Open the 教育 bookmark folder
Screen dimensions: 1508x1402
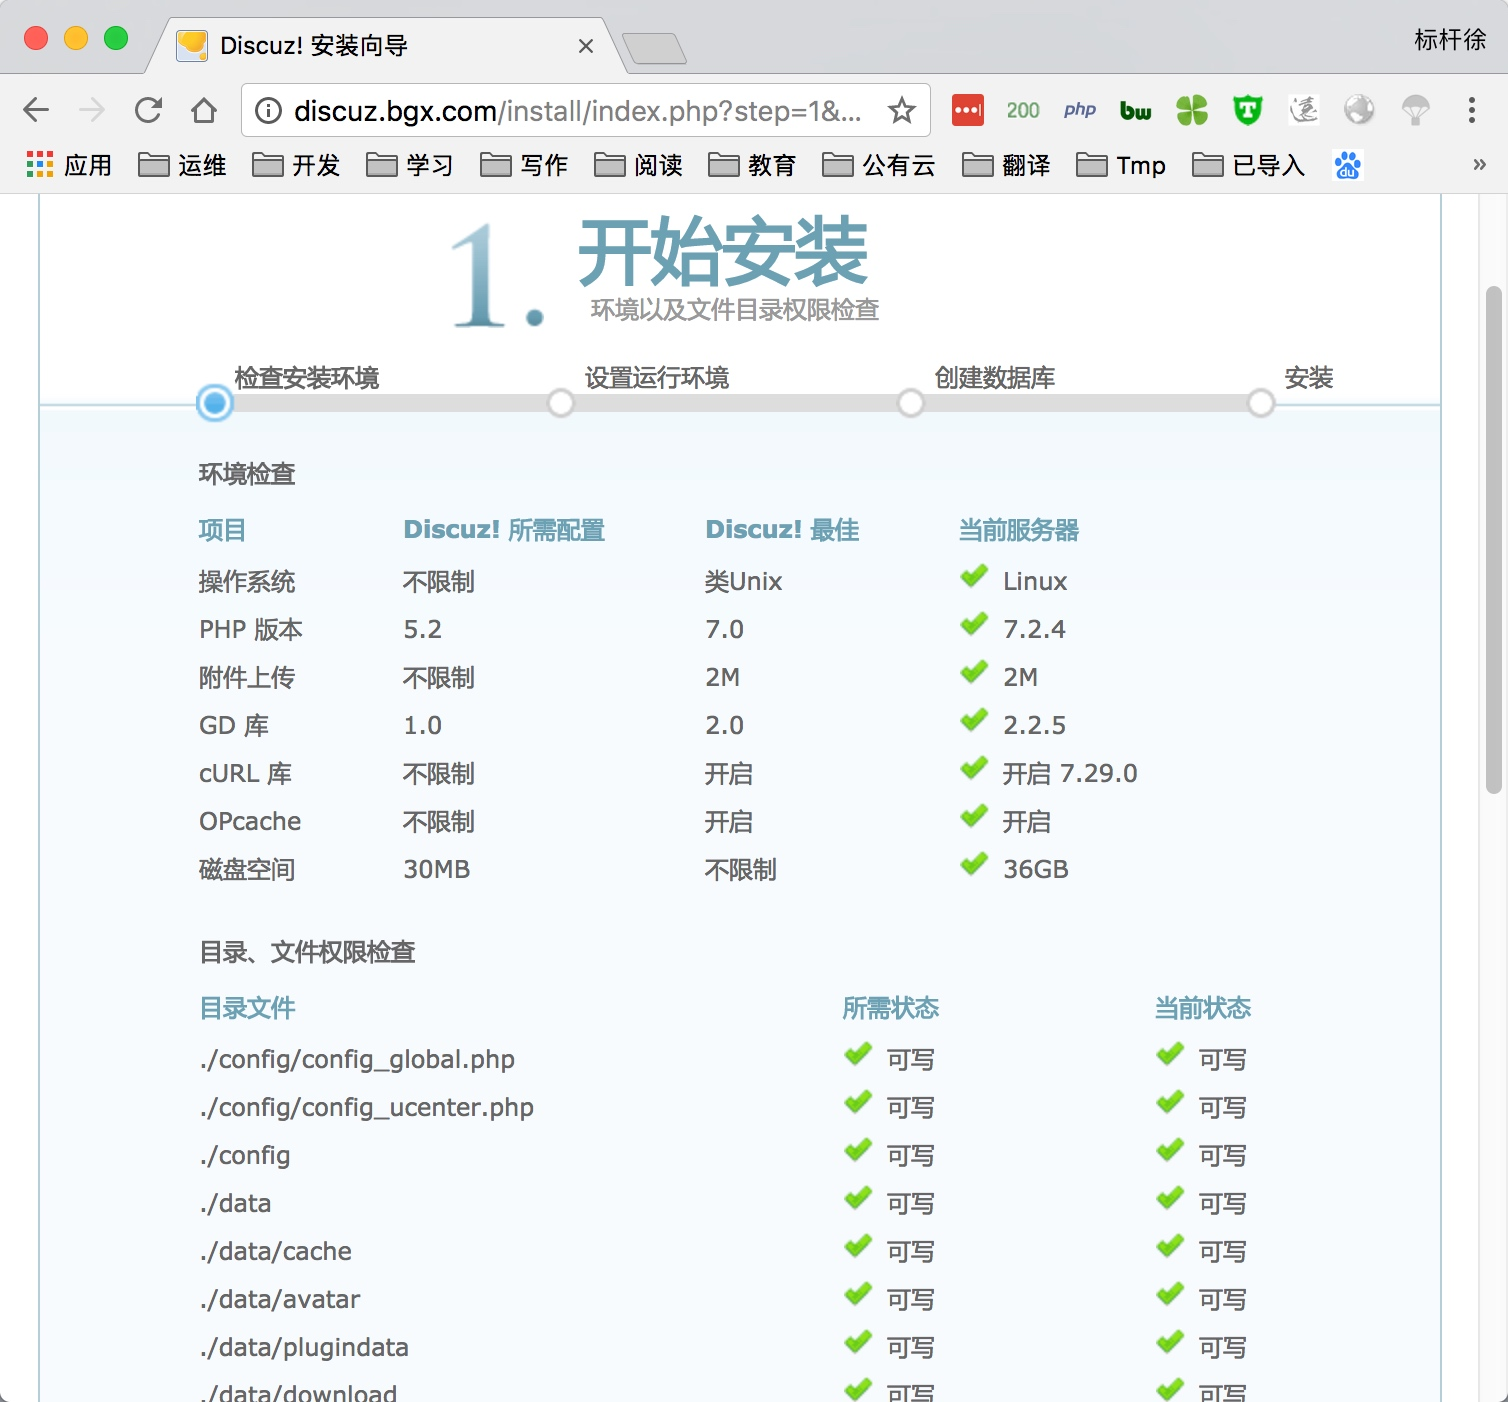(753, 165)
